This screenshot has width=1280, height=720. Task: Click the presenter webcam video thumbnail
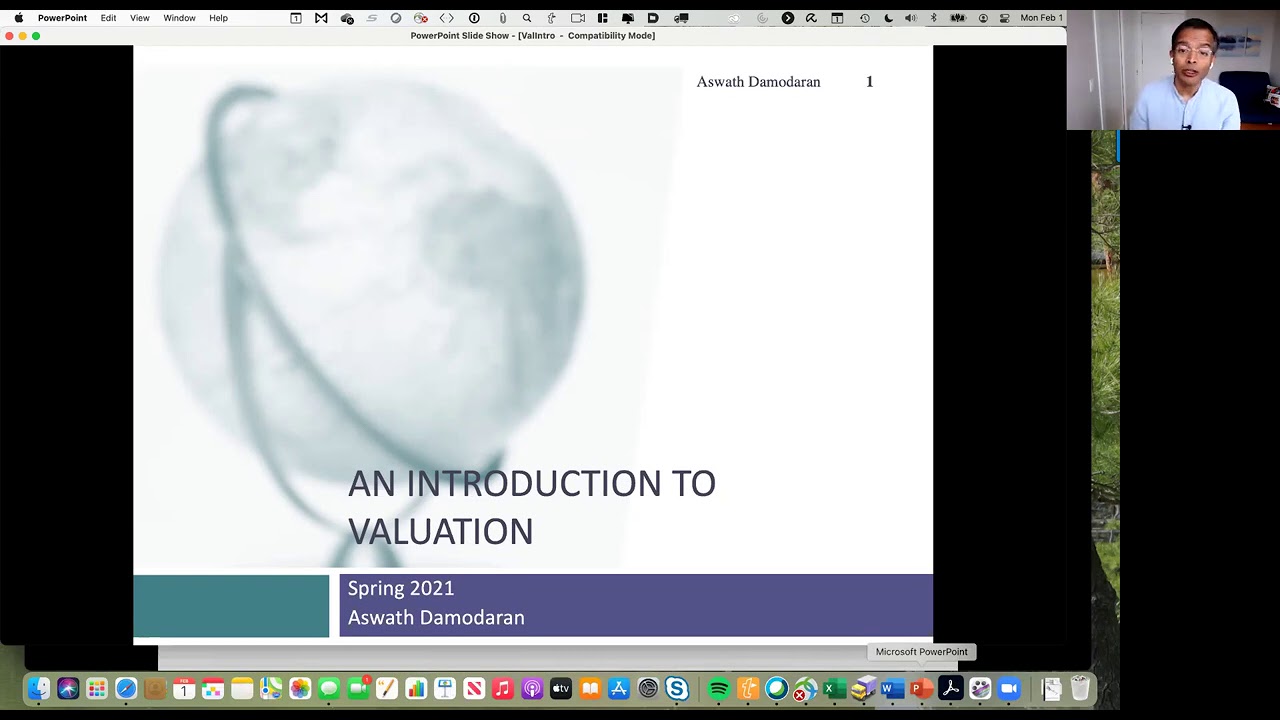1173,70
